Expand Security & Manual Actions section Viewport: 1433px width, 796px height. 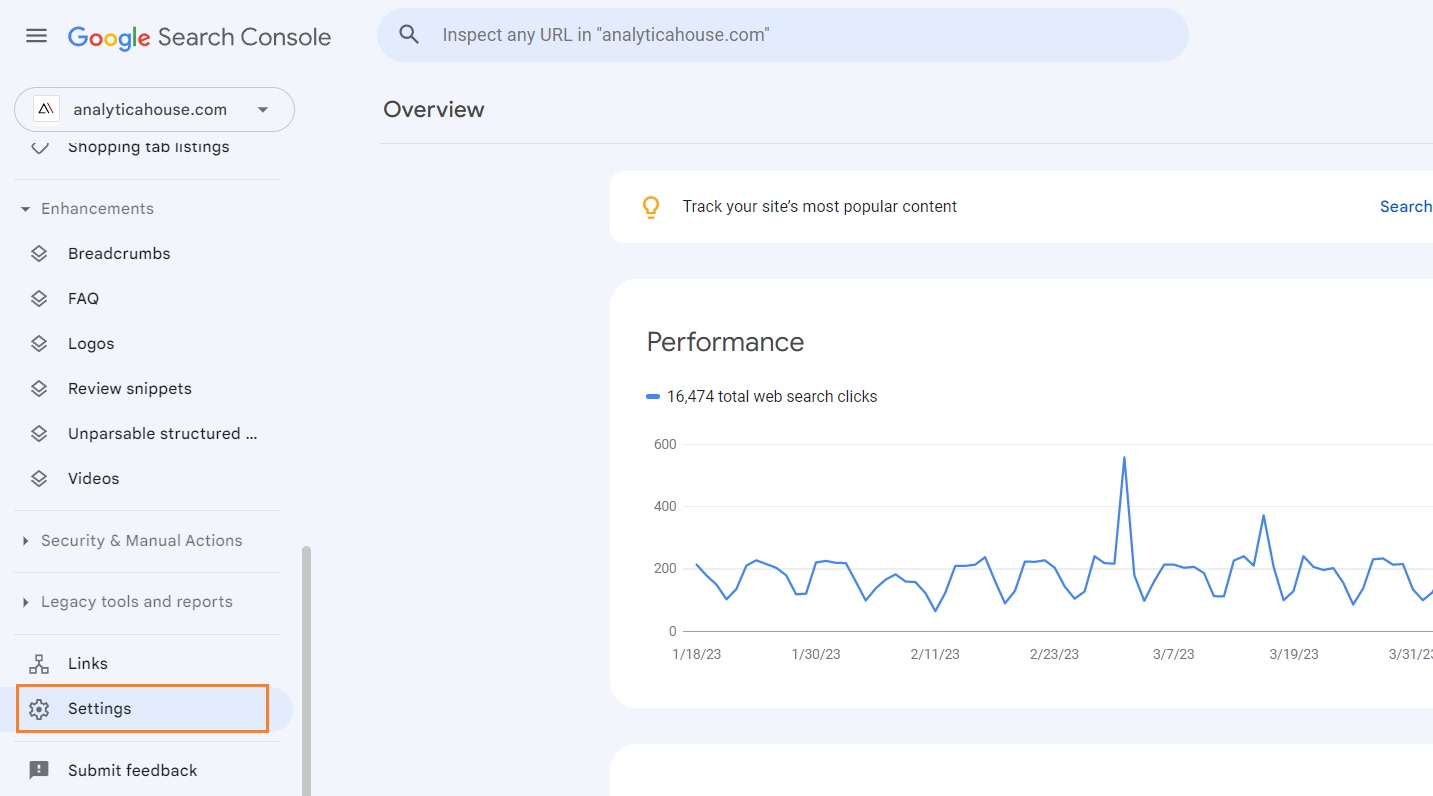(x=131, y=541)
